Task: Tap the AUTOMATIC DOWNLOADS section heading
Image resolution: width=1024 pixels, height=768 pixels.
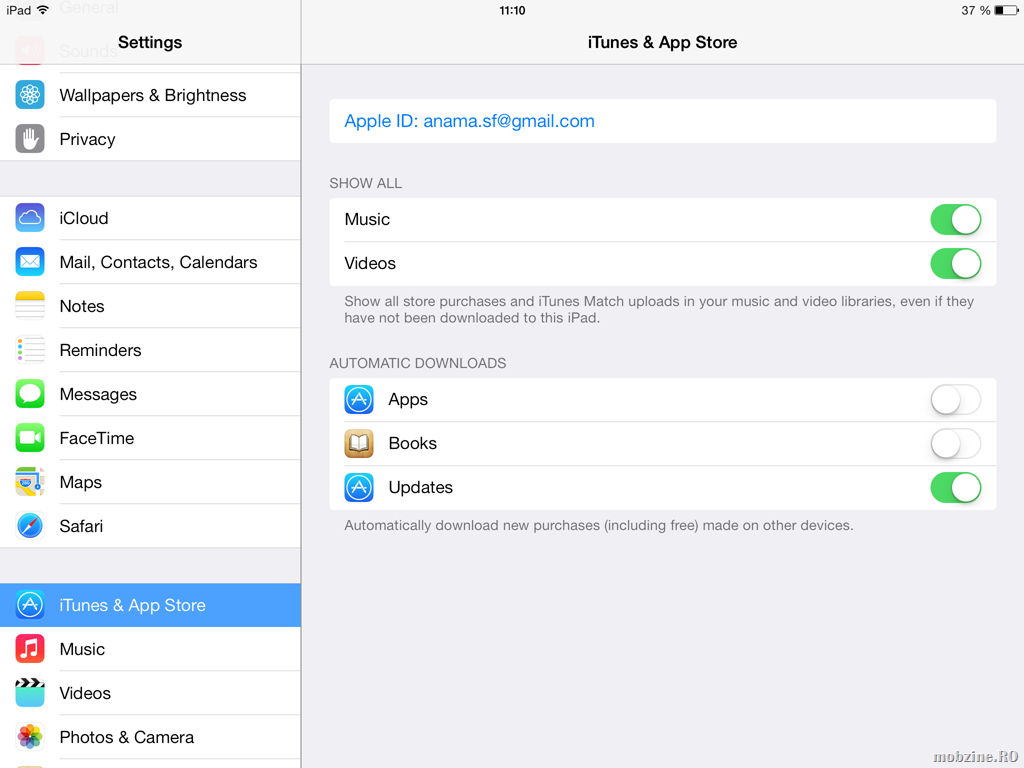Action: tap(418, 363)
